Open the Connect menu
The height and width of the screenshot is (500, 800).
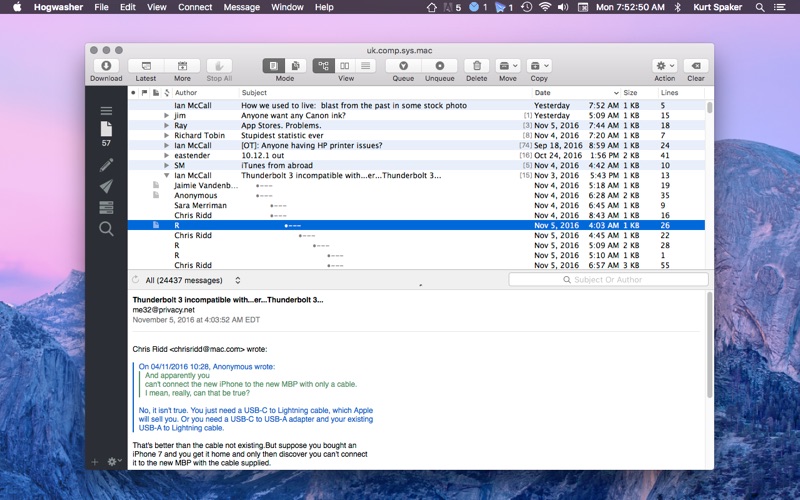tap(195, 7)
